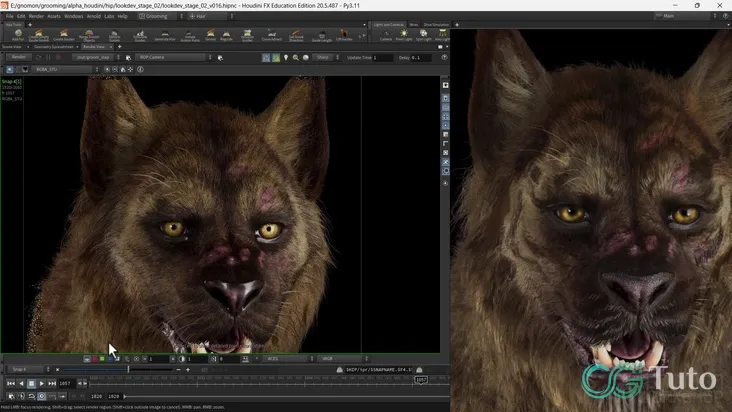Open the Render menu
This screenshot has height=412, width=732.
[36, 16]
